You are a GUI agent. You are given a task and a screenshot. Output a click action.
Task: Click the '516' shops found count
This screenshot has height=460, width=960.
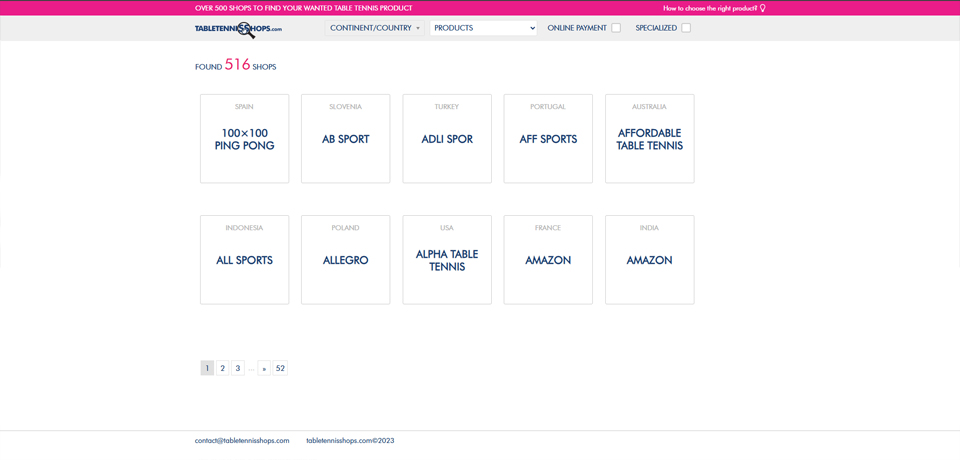(238, 64)
